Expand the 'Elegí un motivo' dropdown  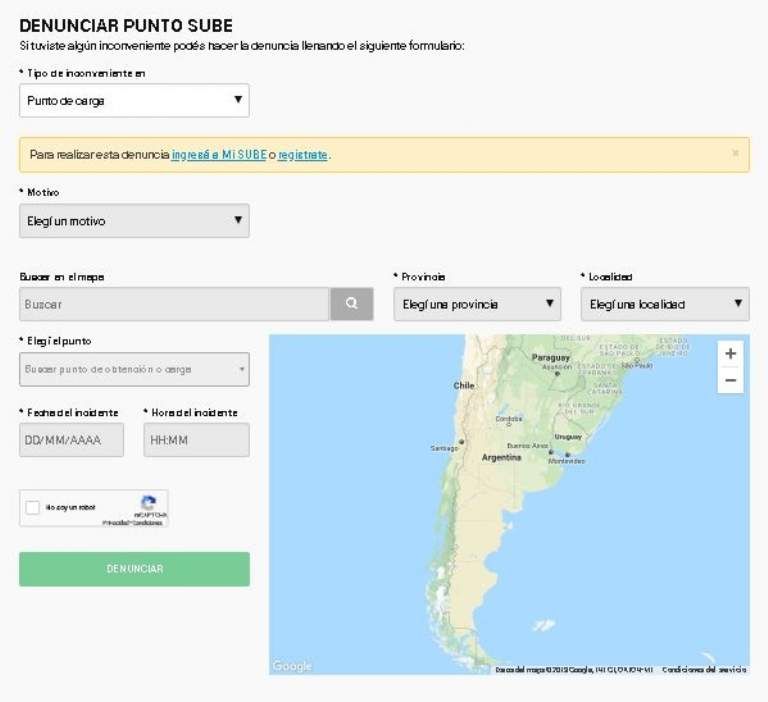[134, 221]
